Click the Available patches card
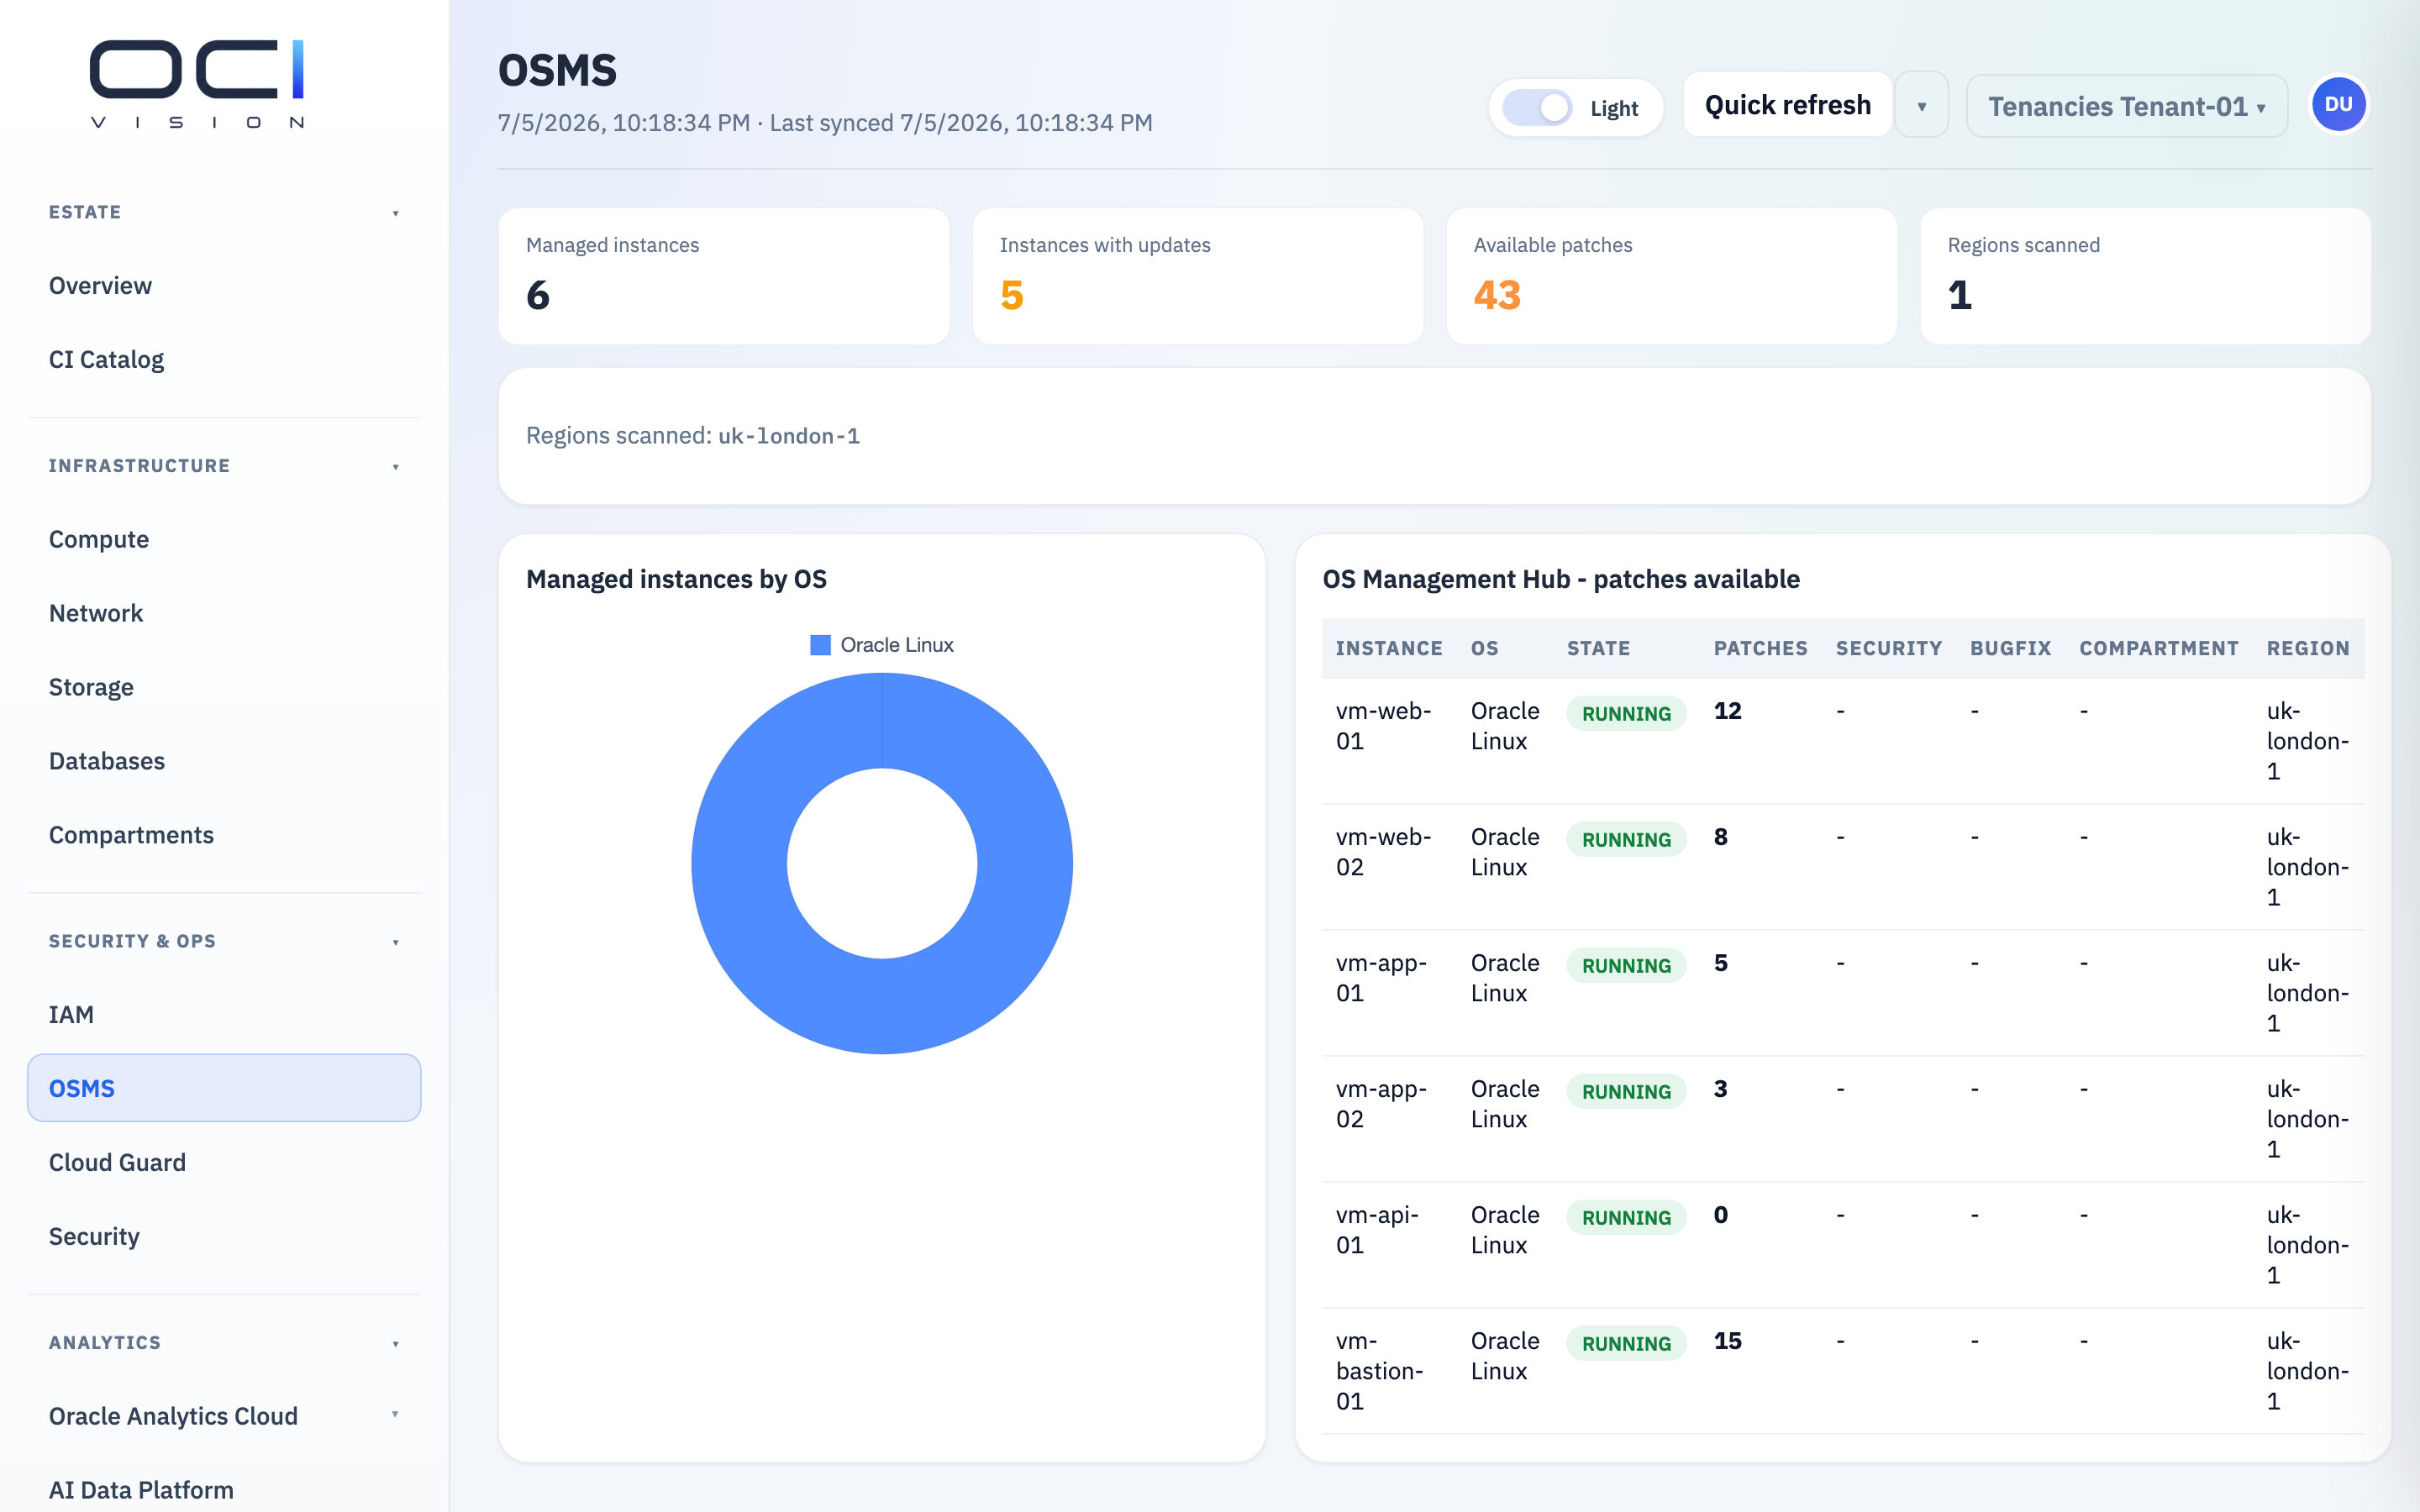Screen dimensions: 2420x1512 point(1672,276)
